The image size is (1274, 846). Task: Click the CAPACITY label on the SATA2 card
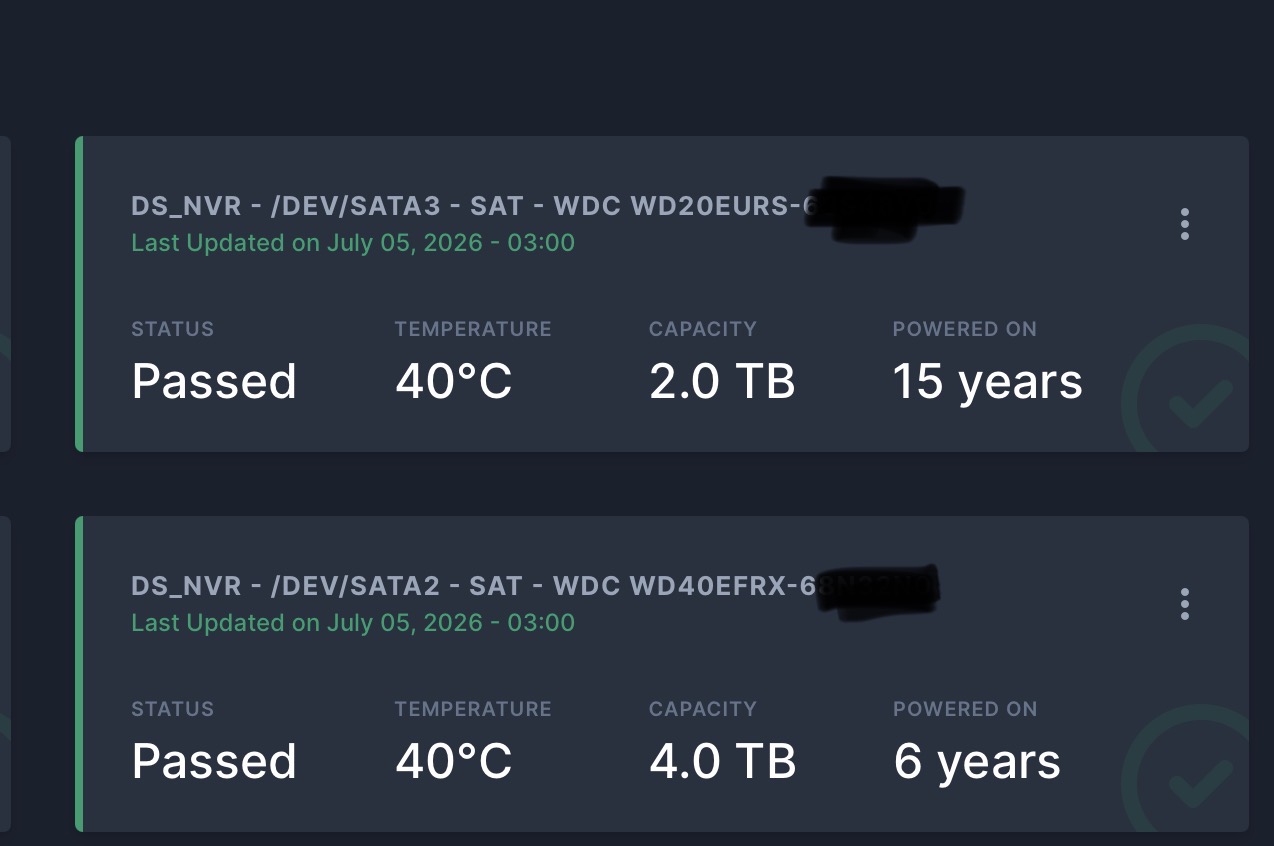click(x=703, y=709)
